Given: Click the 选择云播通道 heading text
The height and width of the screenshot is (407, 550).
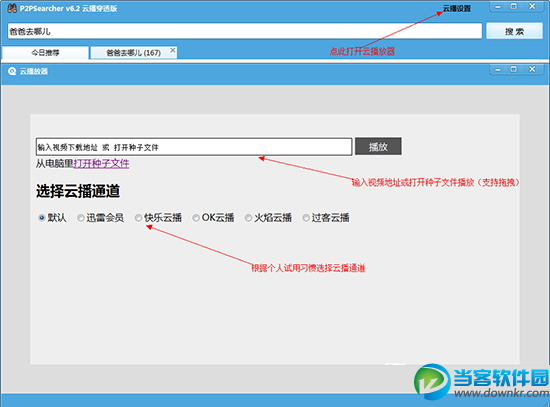Looking at the screenshot, I should pyautogui.click(x=78, y=191).
